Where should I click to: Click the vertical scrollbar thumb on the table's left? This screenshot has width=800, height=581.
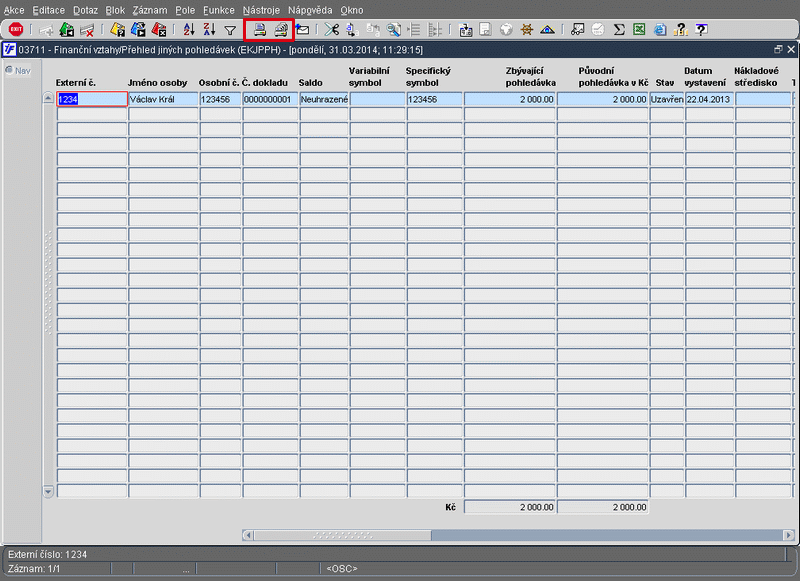[48, 283]
